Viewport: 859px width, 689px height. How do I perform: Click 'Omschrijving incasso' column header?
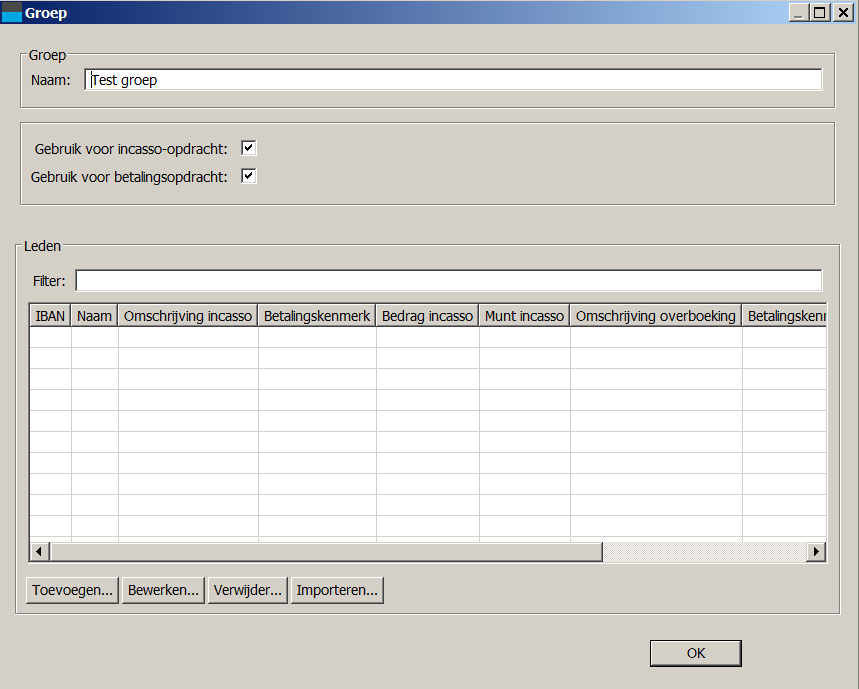188,316
